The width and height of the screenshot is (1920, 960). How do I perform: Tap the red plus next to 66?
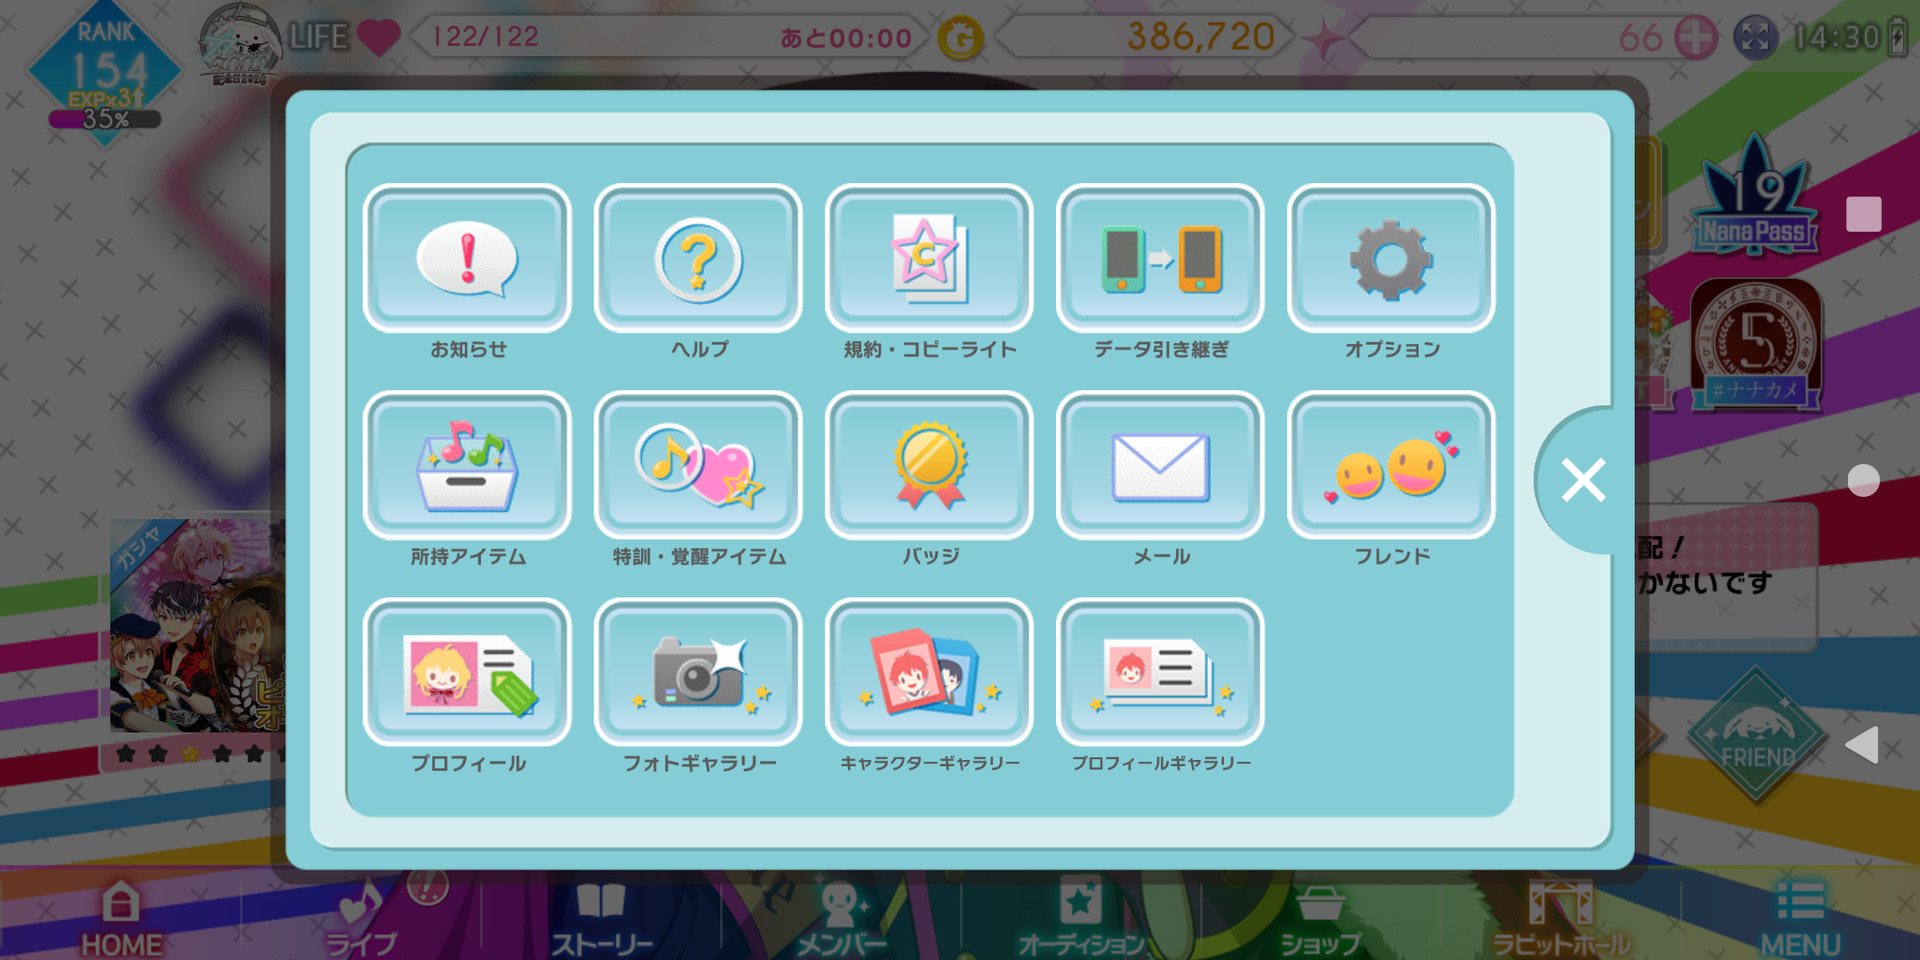click(x=1696, y=38)
